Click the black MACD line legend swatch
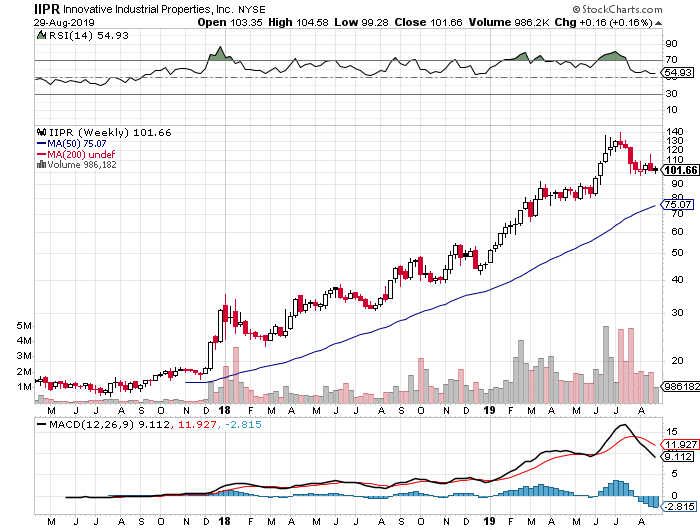Screen dimensions: 700x530 click(x=42, y=425)
